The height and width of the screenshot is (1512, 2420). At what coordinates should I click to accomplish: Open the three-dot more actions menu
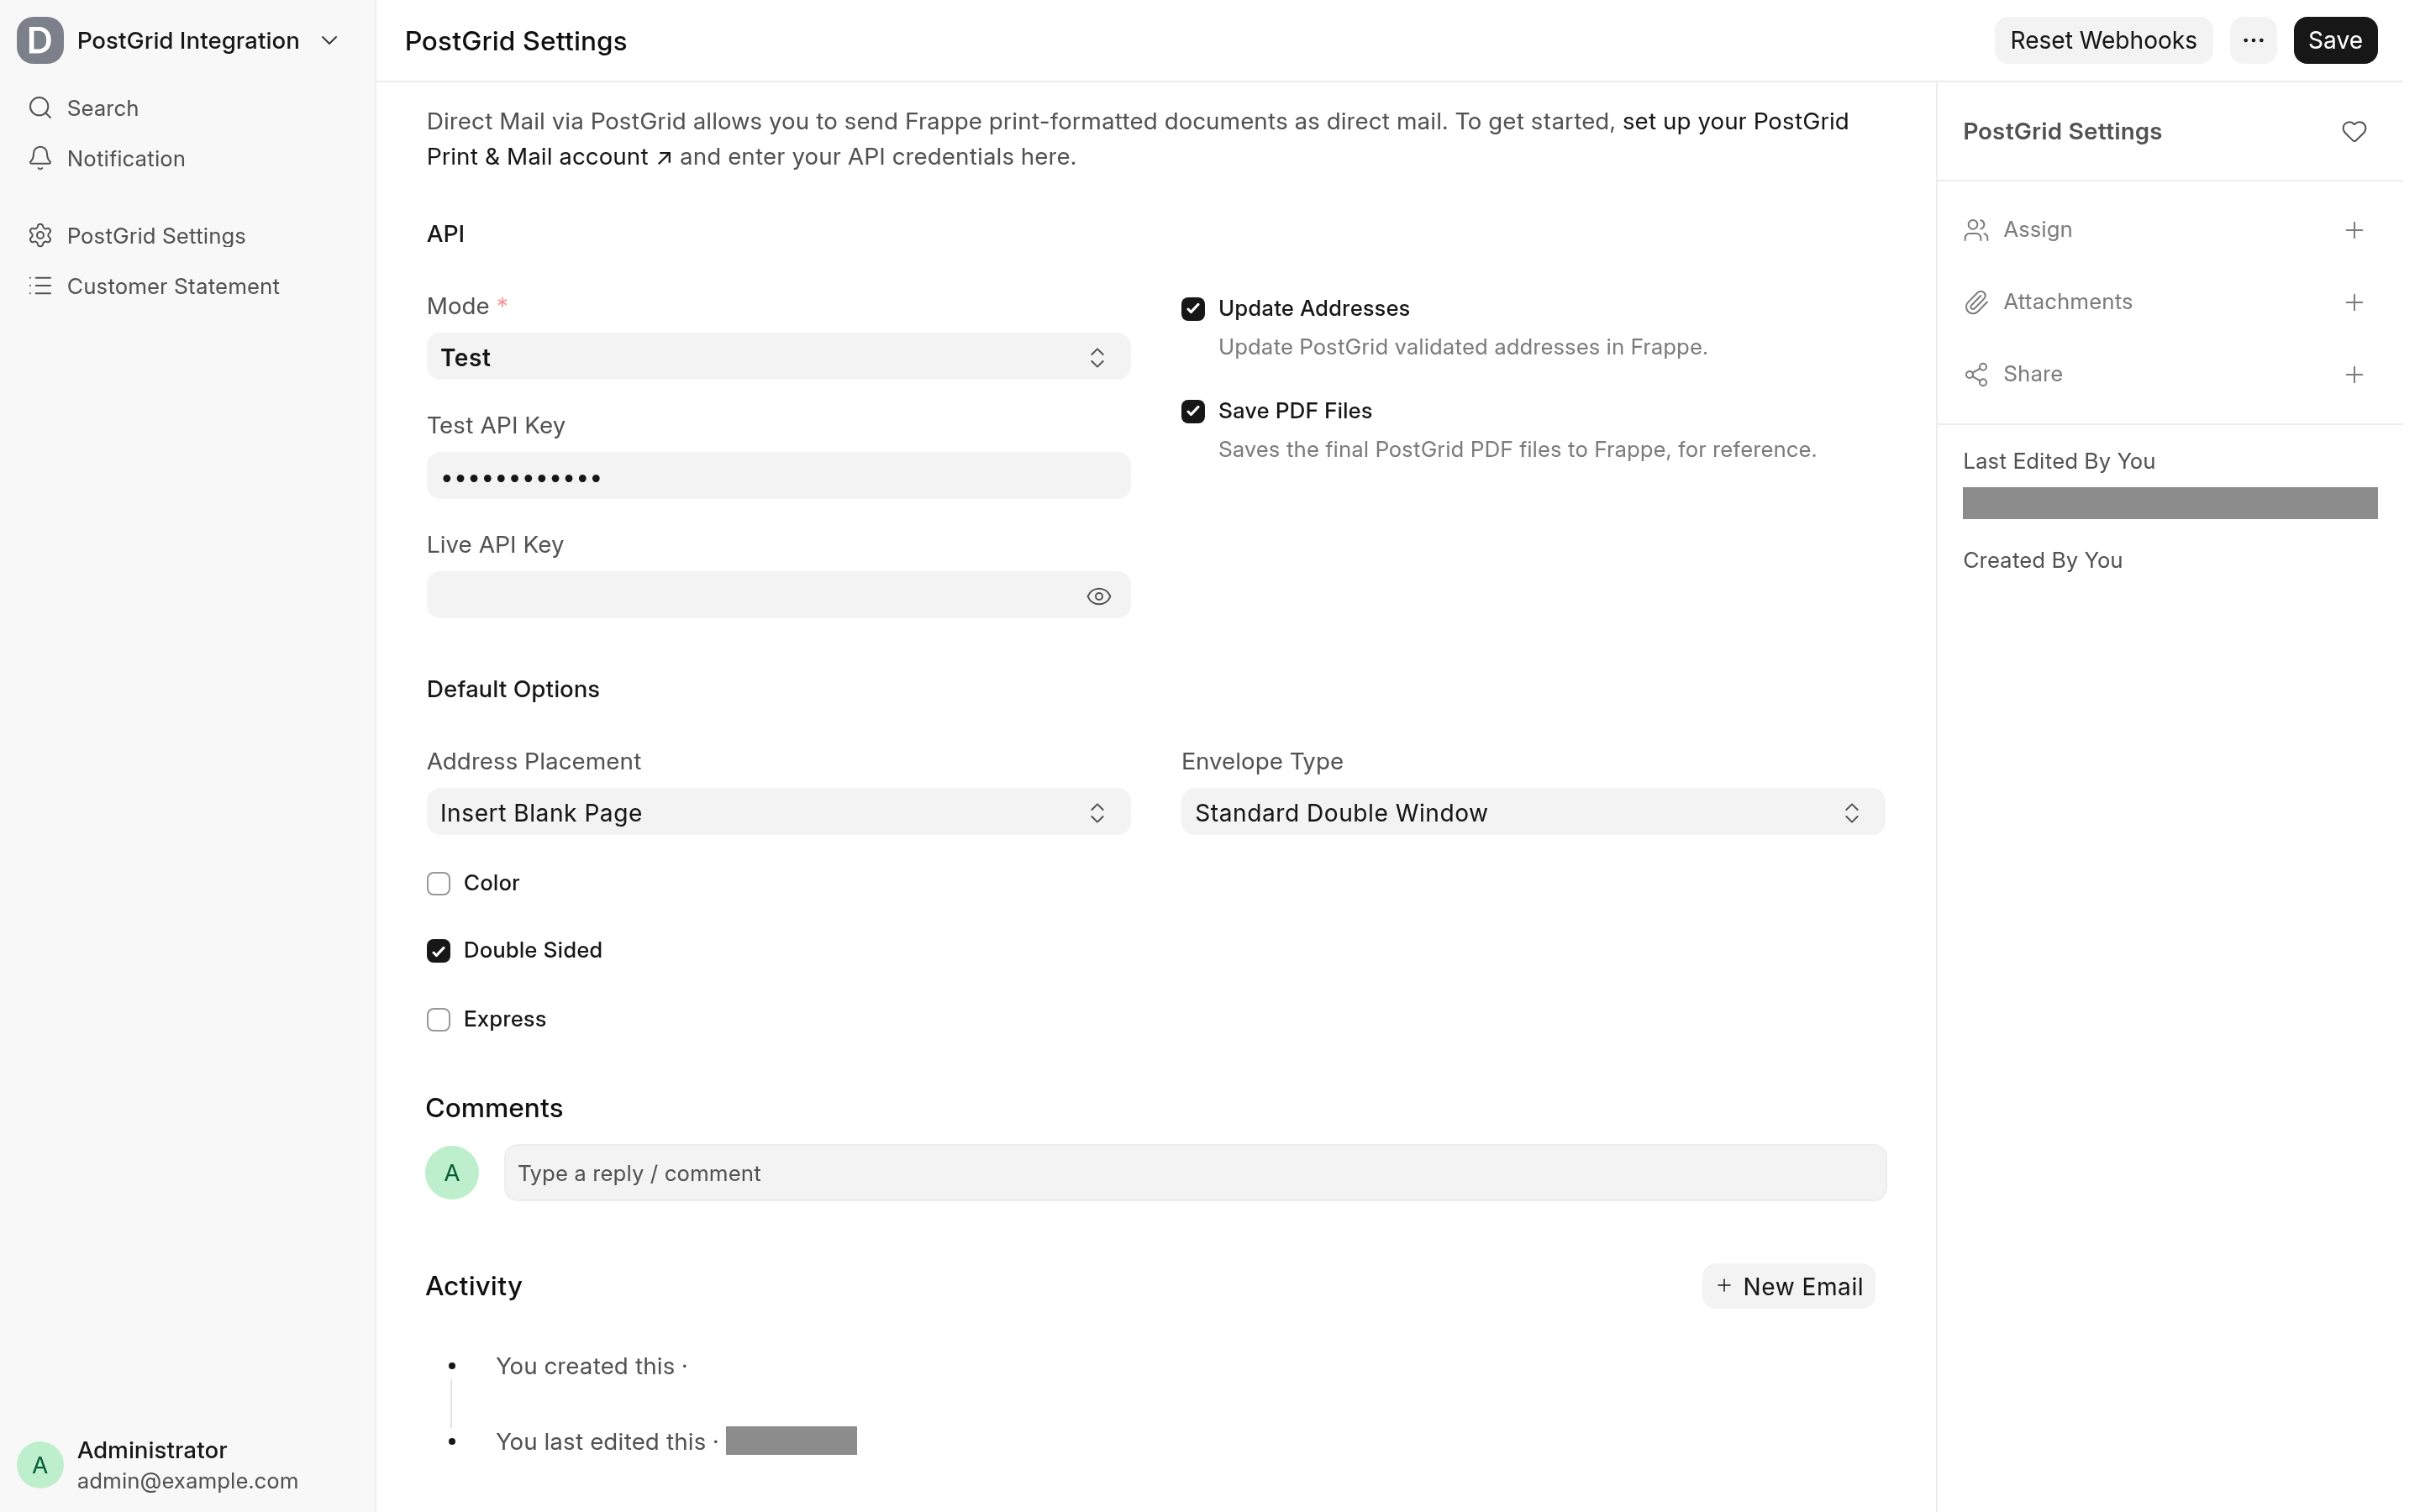[x=2252, y=40]
